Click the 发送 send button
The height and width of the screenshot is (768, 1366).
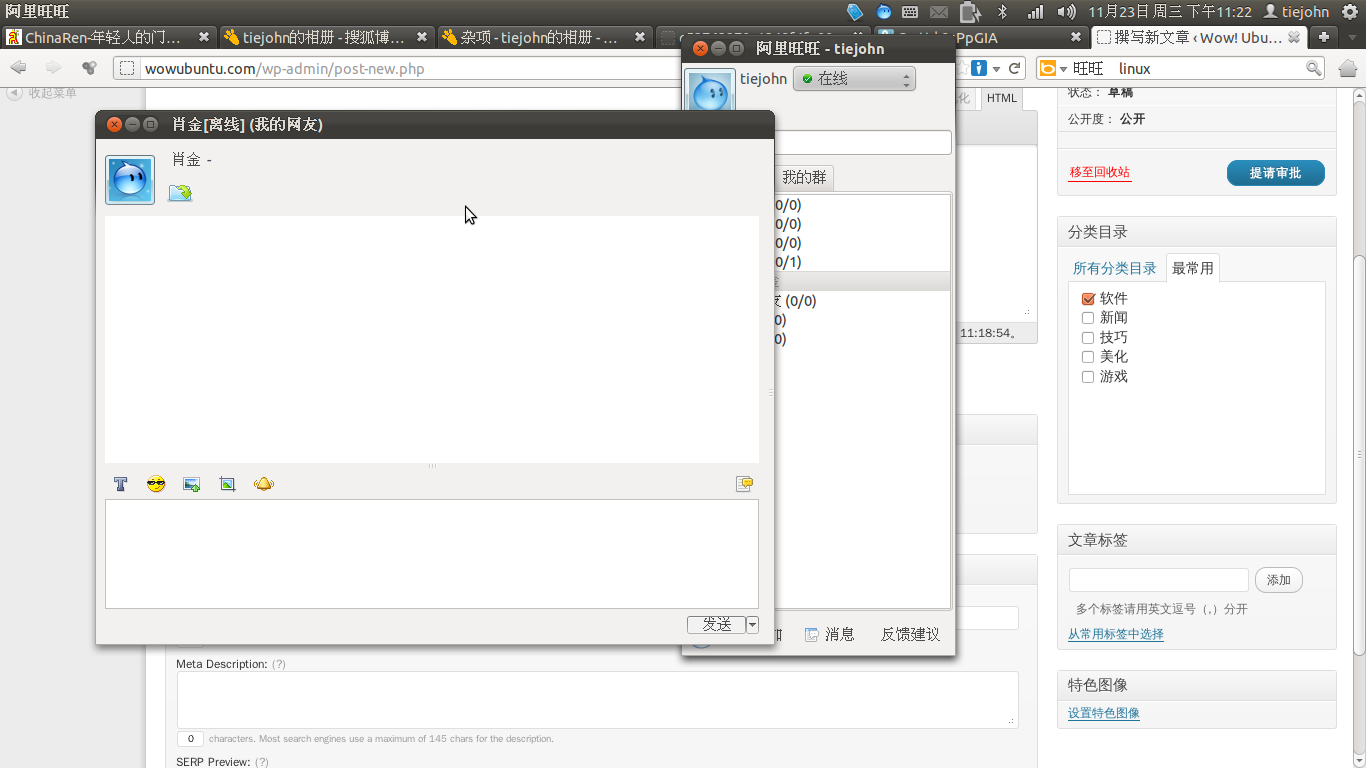coord(716,625)
